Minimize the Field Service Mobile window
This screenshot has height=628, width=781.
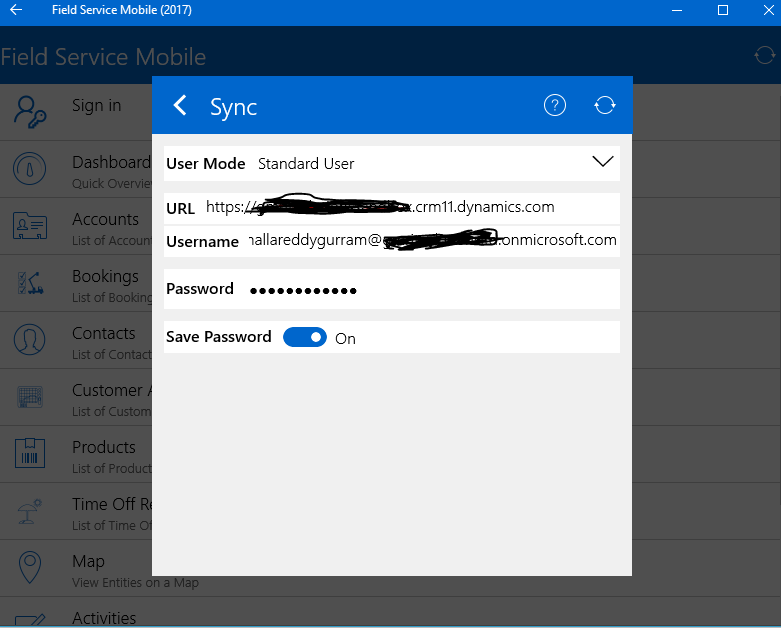677,10
